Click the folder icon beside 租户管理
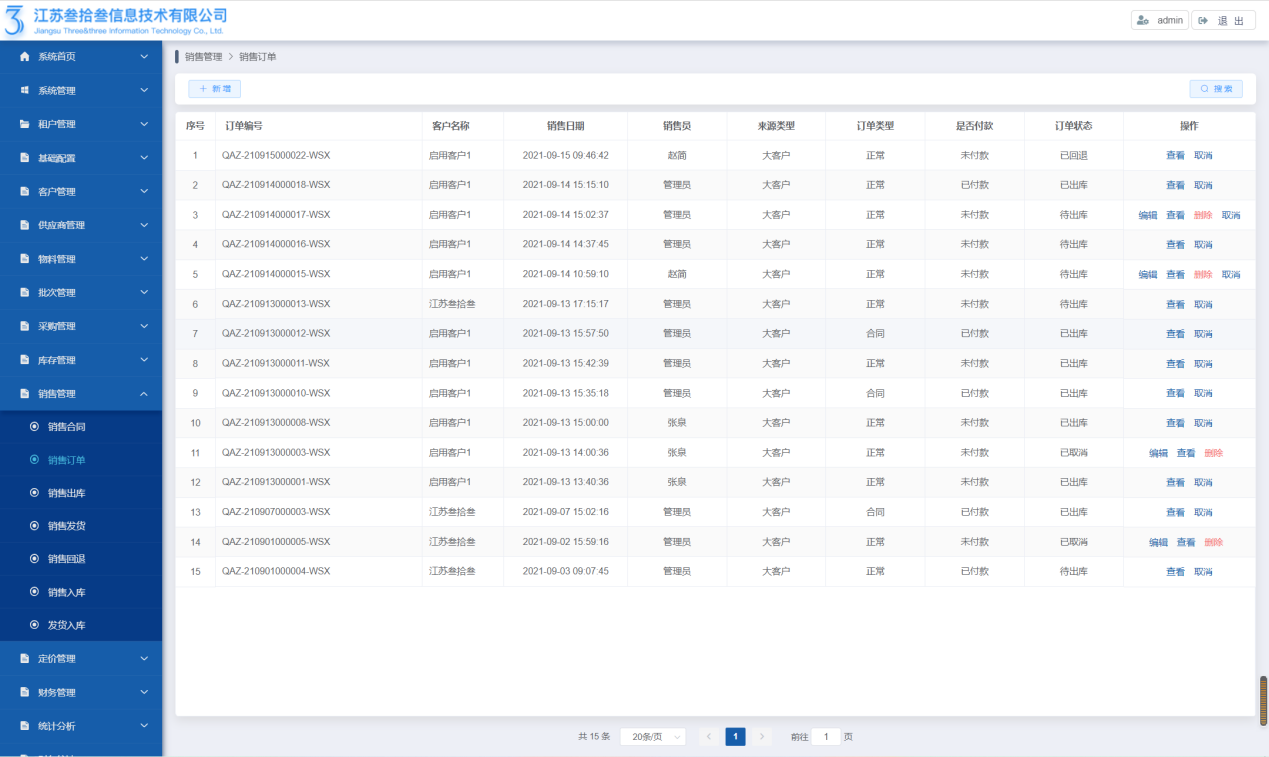1269x757 pixels. click(x=25, y=124)
